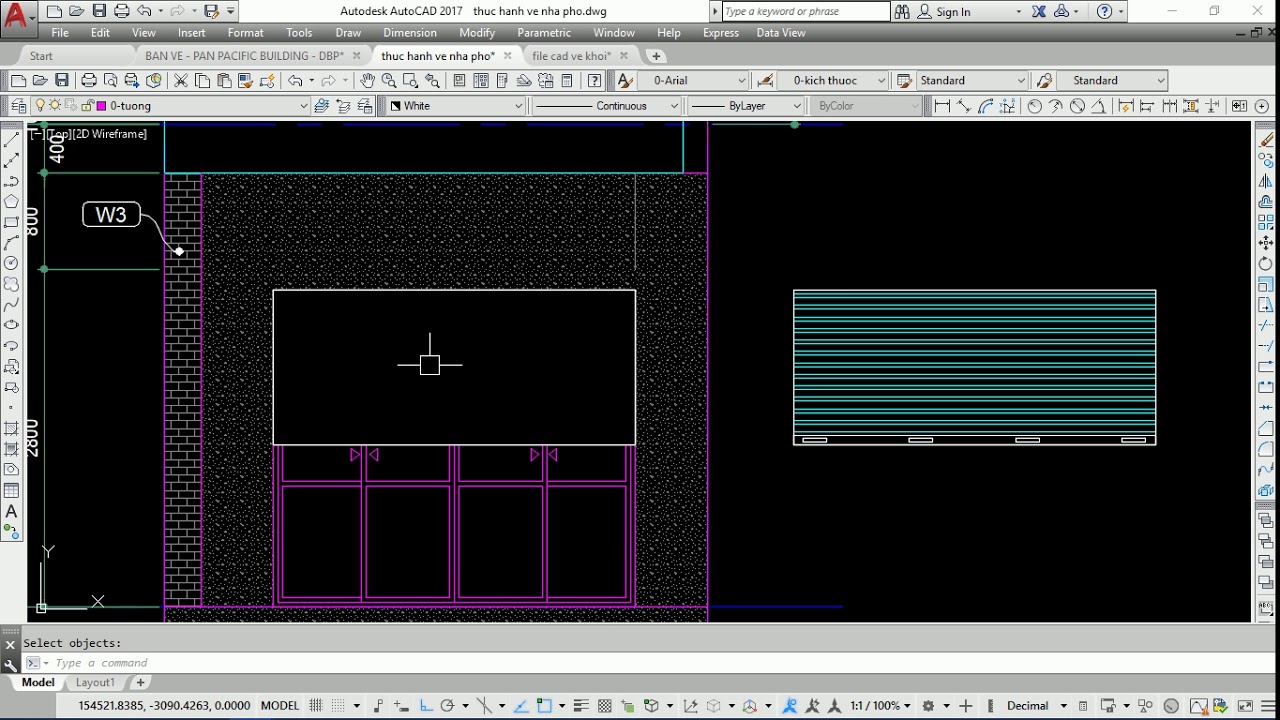
Task: Click the Plot printer icon
Action: (x=89, y=80)
